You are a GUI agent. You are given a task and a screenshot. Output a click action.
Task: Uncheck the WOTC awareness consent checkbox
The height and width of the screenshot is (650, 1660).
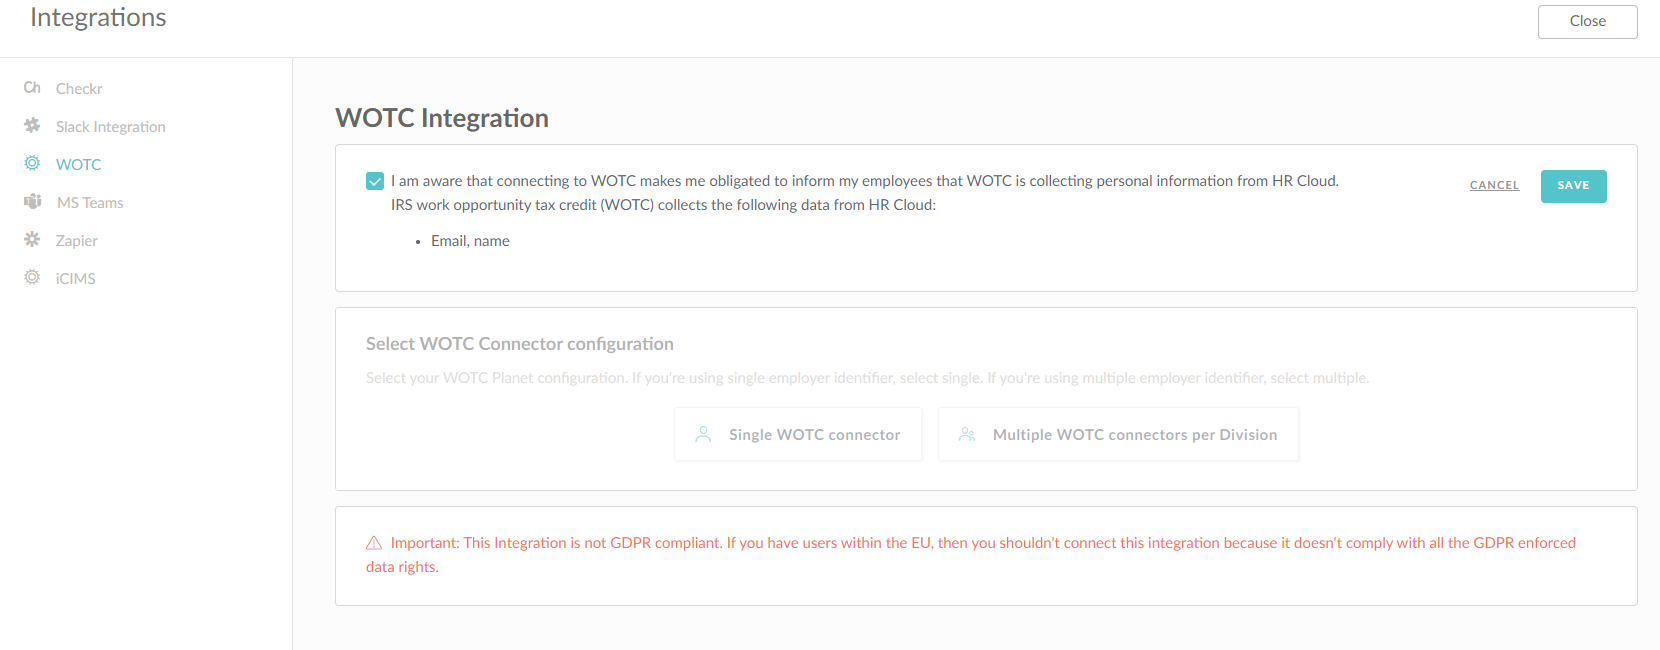pos(375,181)
